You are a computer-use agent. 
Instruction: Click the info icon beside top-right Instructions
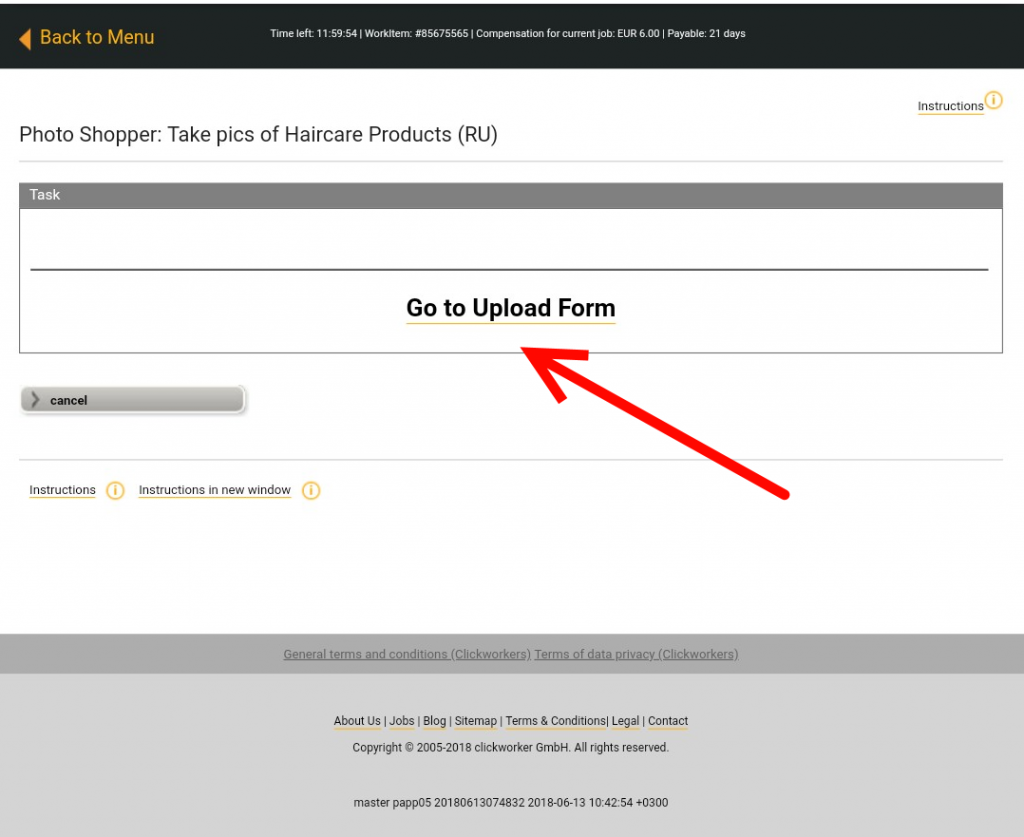pyautogui.click(x=993, y=100)
